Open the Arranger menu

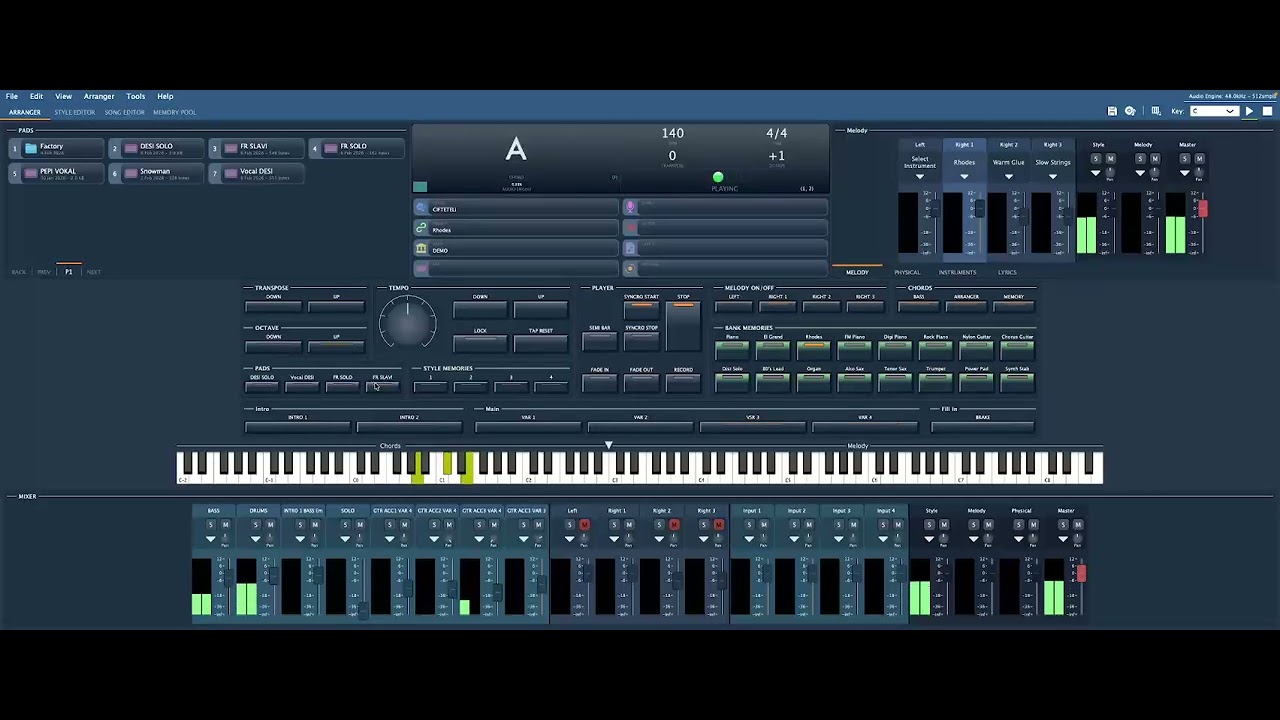(99, 96)
